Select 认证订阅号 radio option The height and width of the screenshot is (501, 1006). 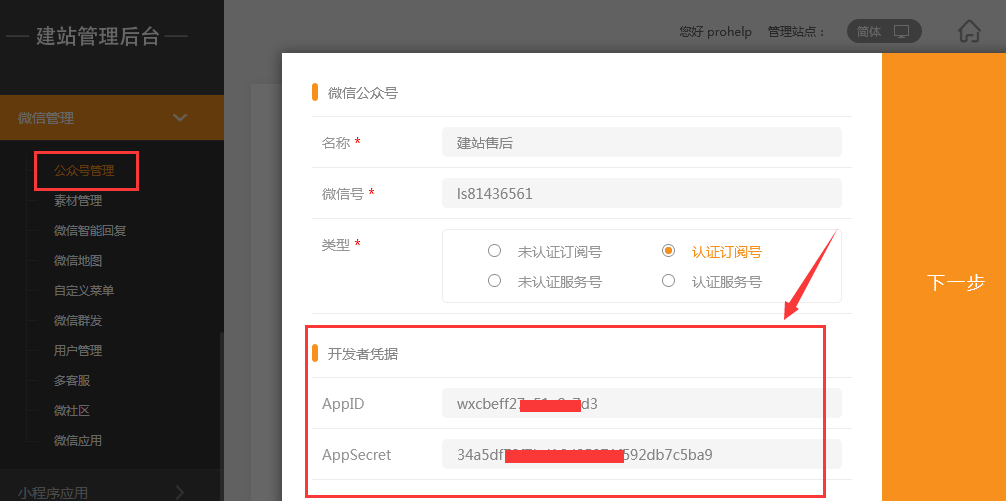tap(668, 252)
